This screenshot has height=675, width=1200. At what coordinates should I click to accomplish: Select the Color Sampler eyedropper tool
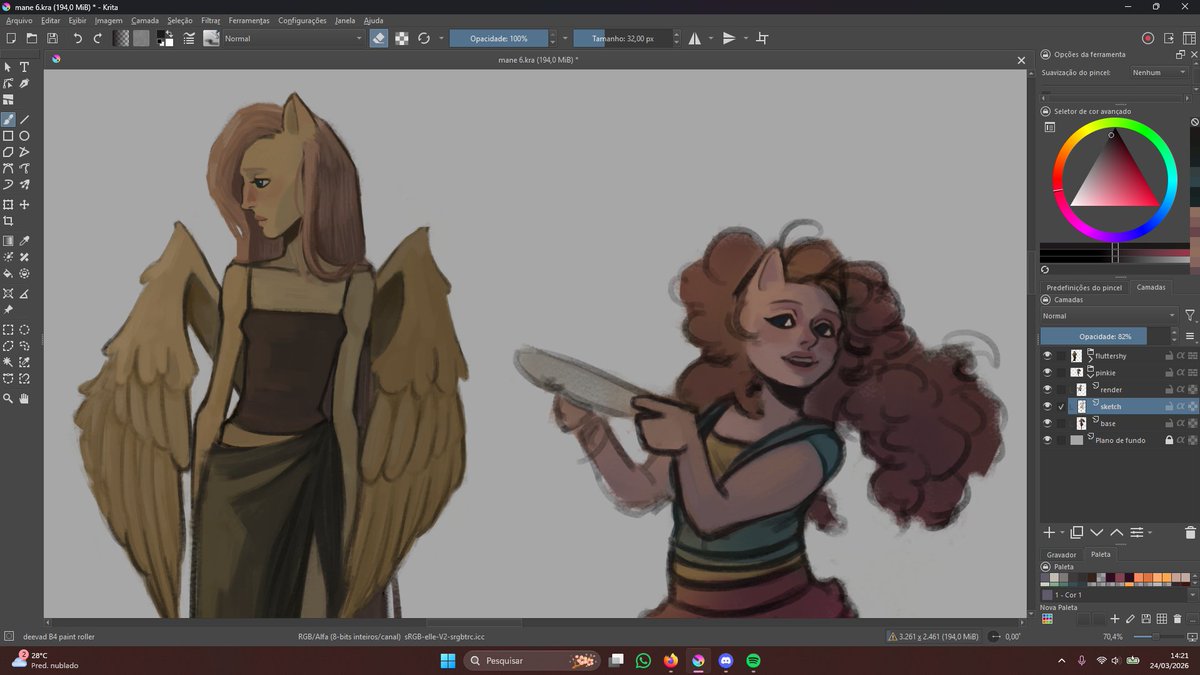coord(25,241)
